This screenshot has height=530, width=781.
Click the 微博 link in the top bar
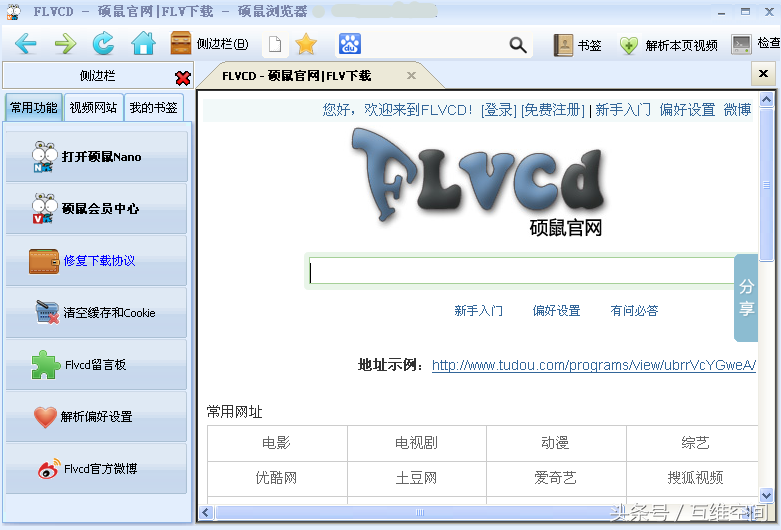tap(738, 110)
